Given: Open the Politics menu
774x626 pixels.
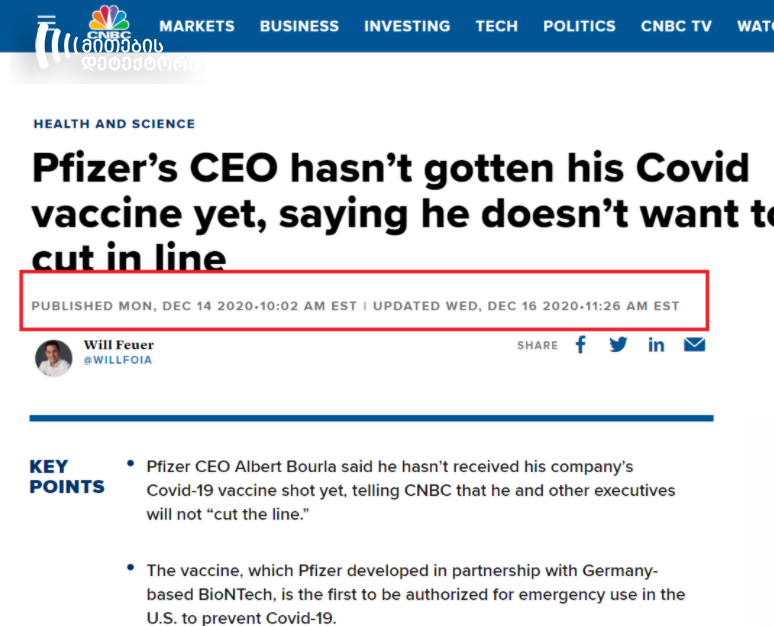Looking at the screenshot, I should tap(580, 26).
